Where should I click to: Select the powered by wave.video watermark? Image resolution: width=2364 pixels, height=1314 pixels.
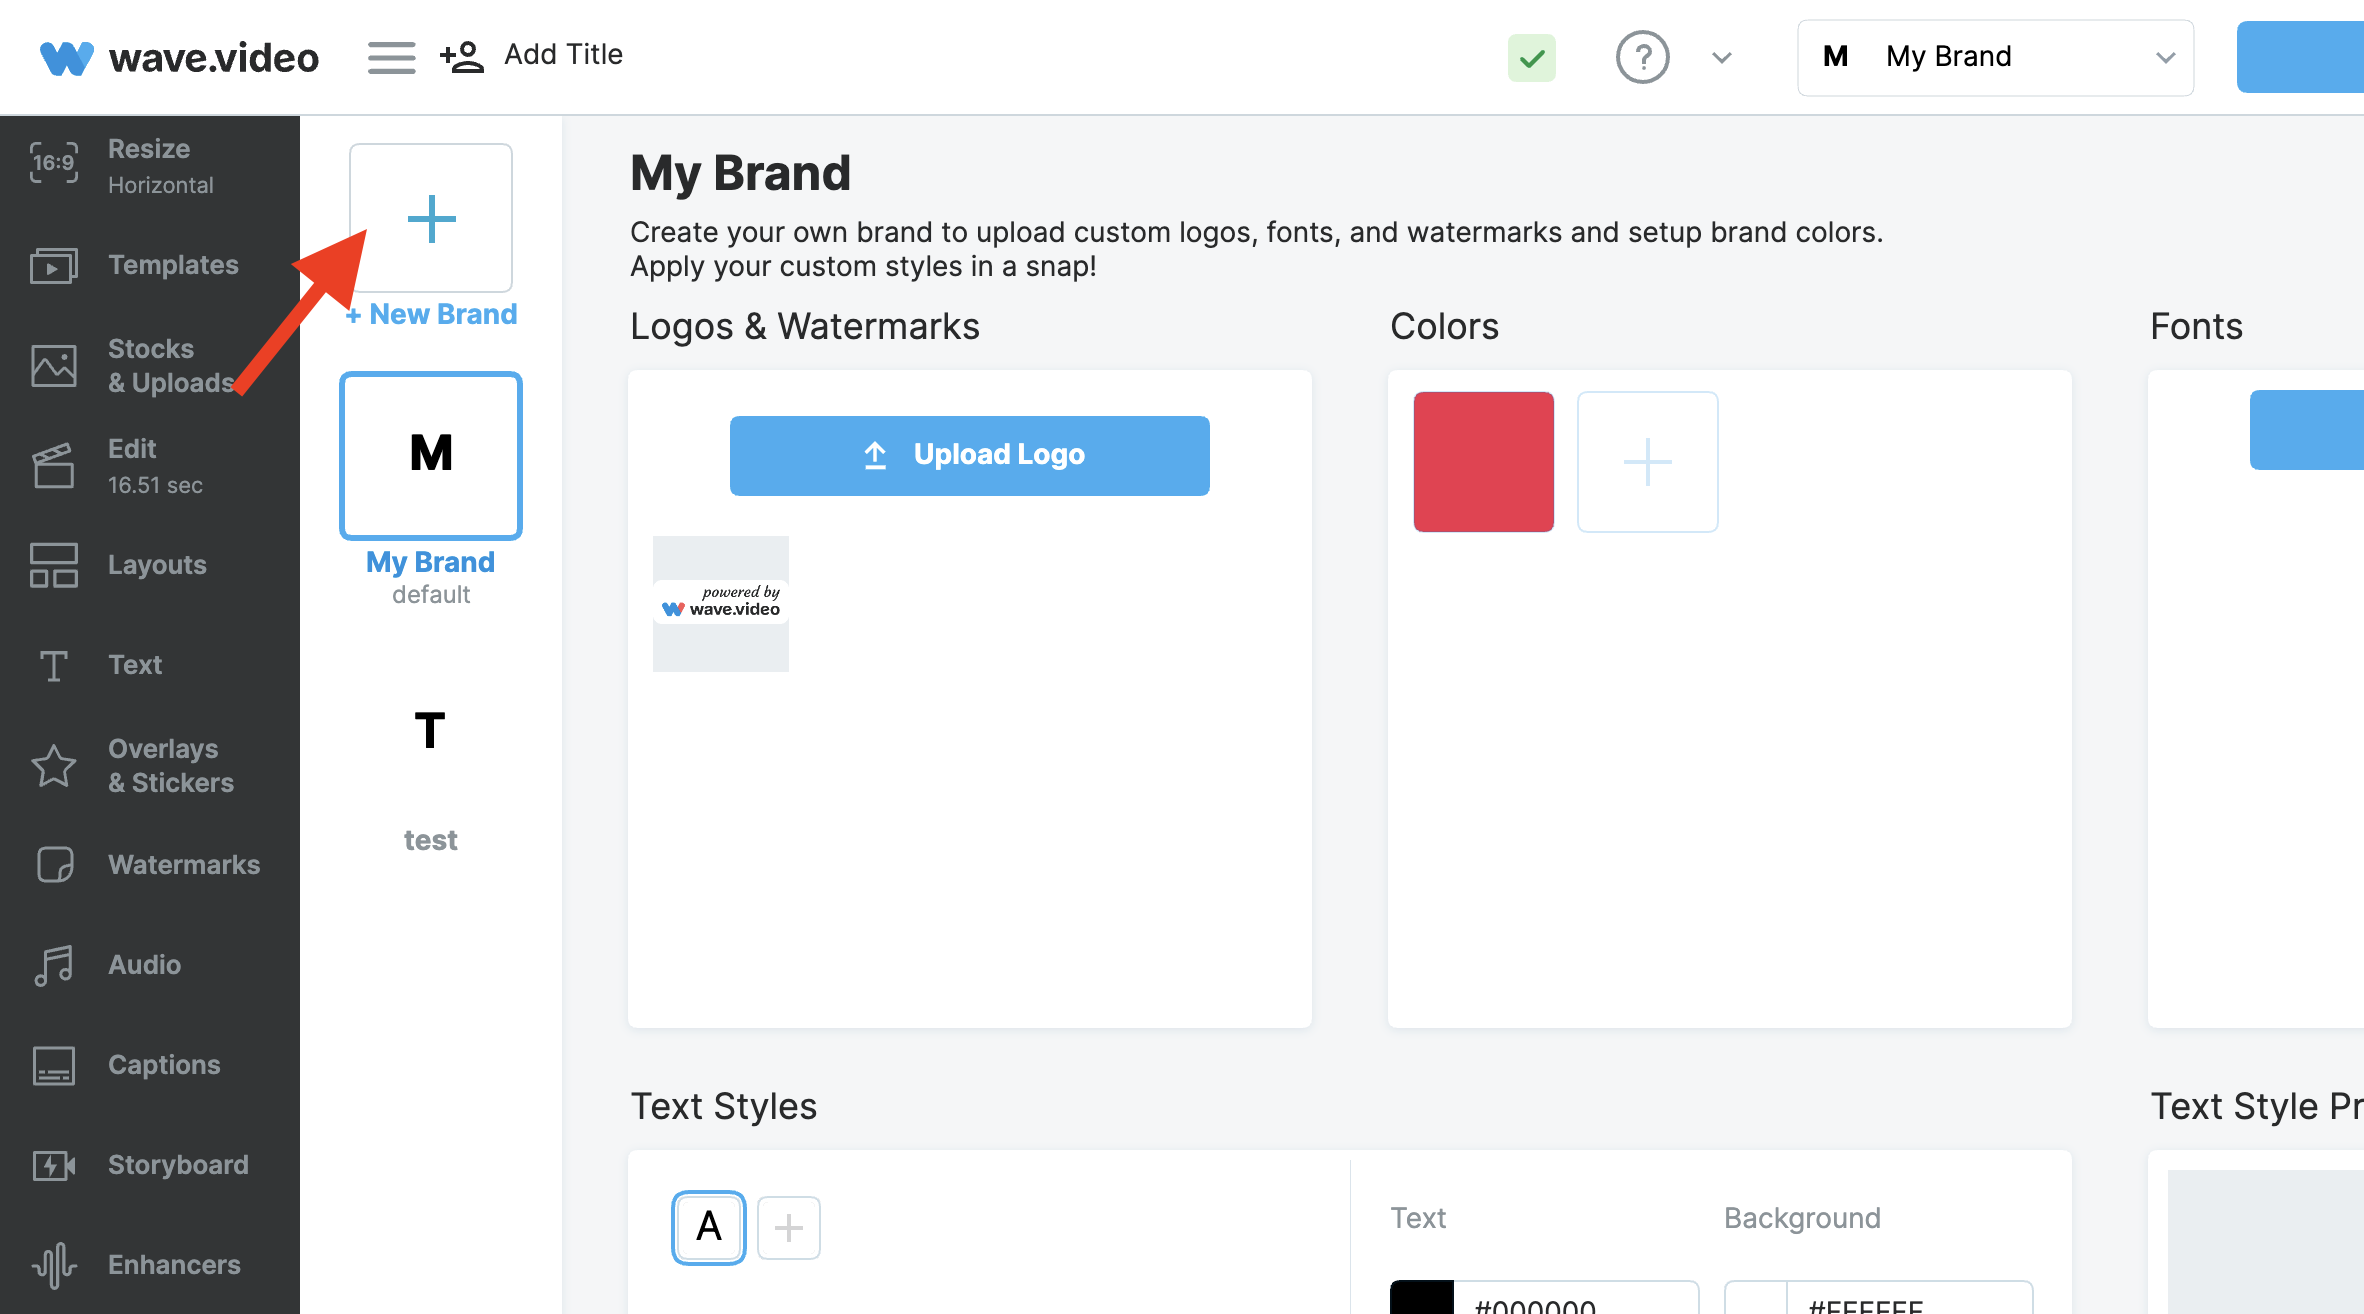point(721,603)
